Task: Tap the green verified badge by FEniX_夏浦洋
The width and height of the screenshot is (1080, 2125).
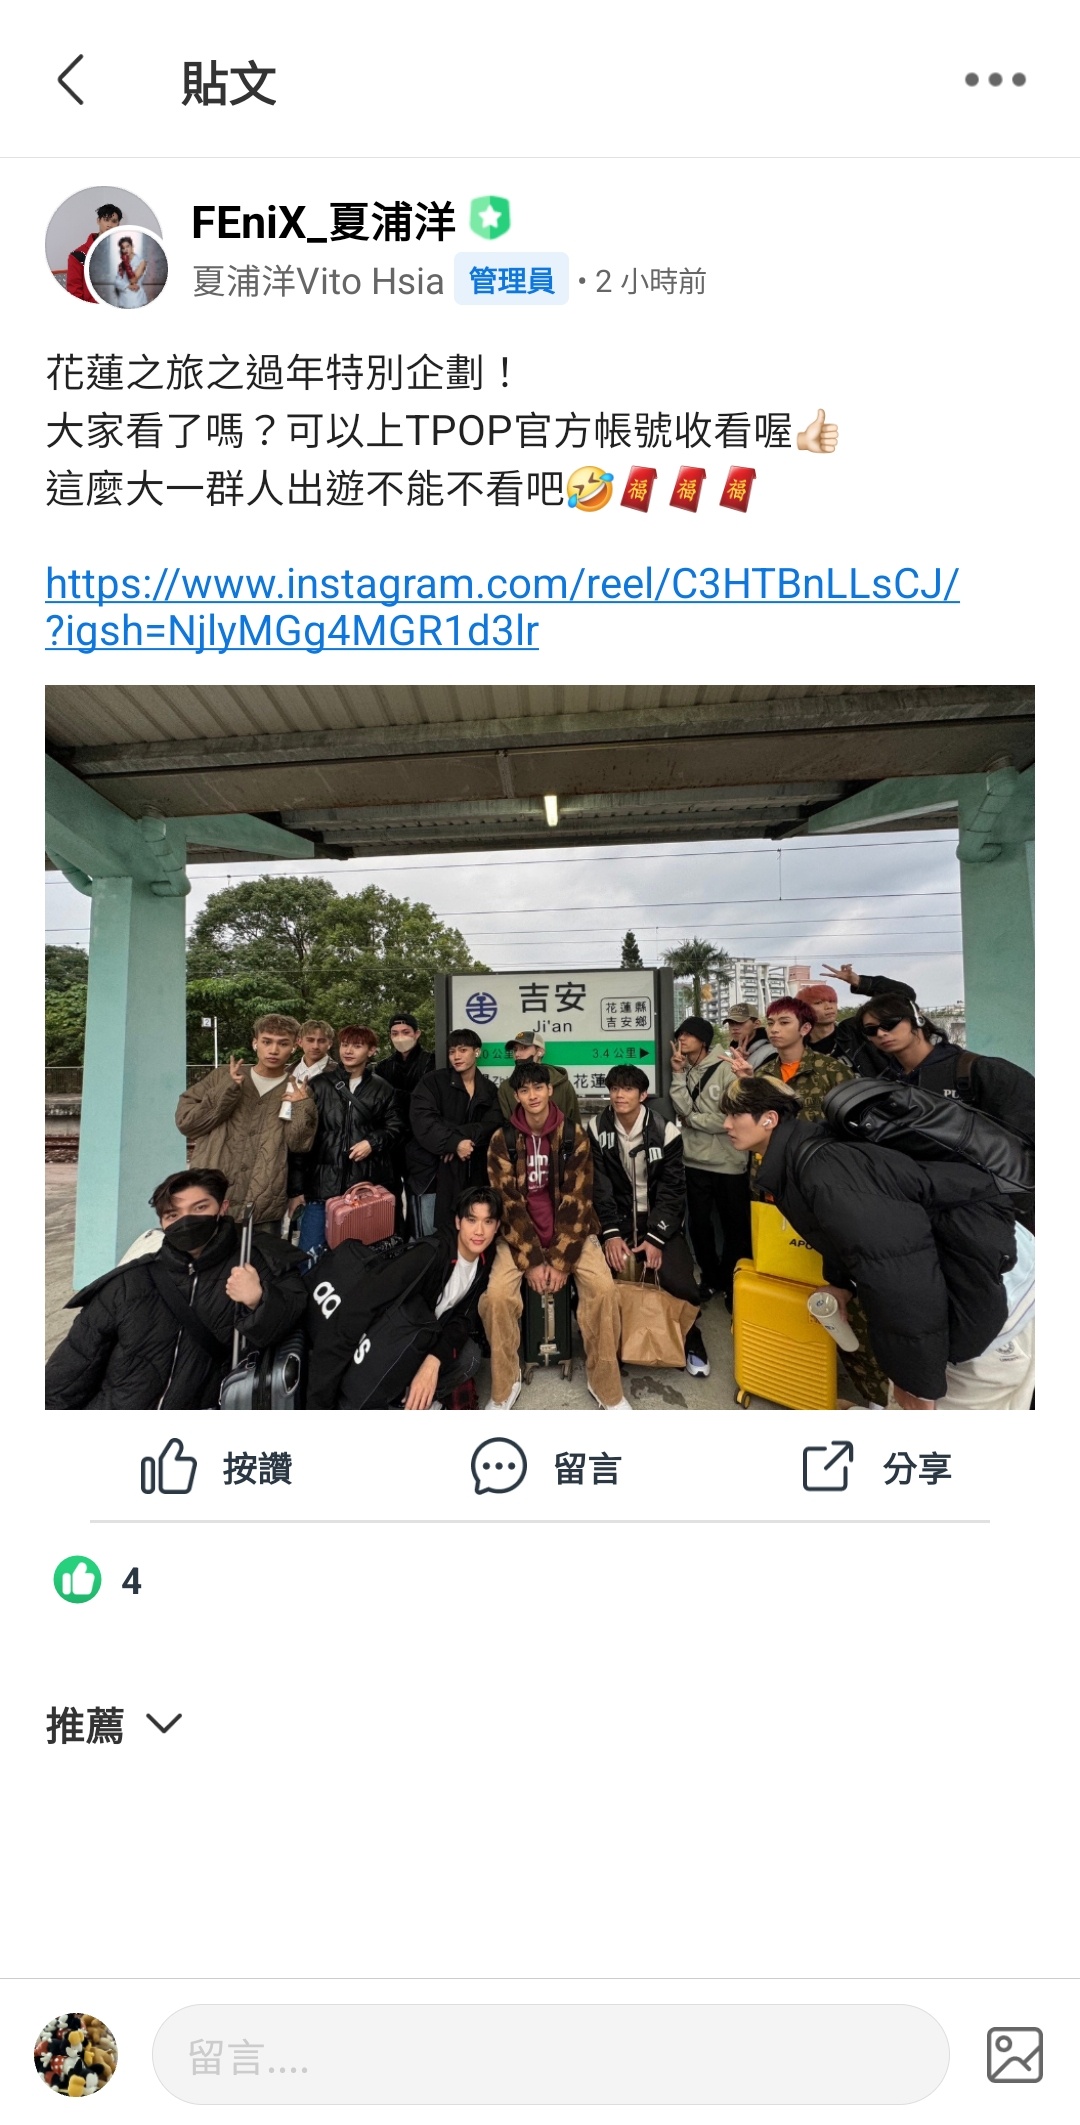Action: 490,218
